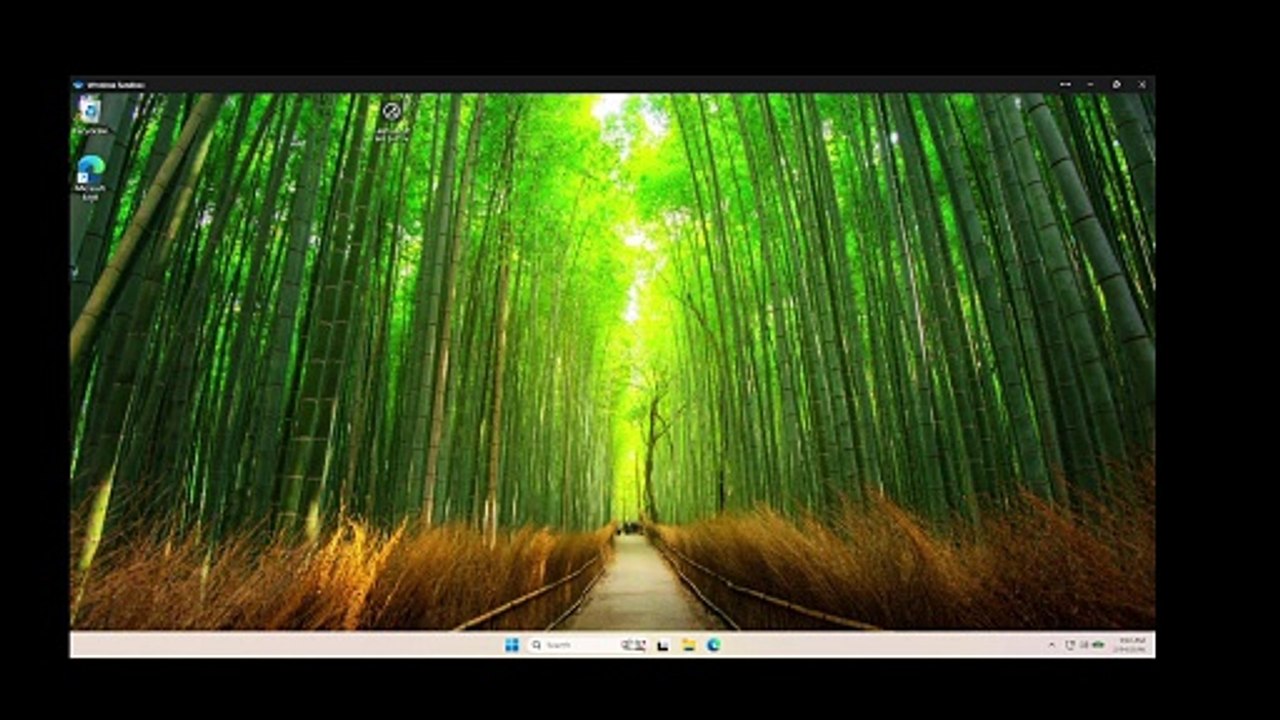Image resolution: width=1280 pixels, height=720 pixels.
Task: Open the Microsoft Edge desktop shortcut
Action: pos(90,177)
